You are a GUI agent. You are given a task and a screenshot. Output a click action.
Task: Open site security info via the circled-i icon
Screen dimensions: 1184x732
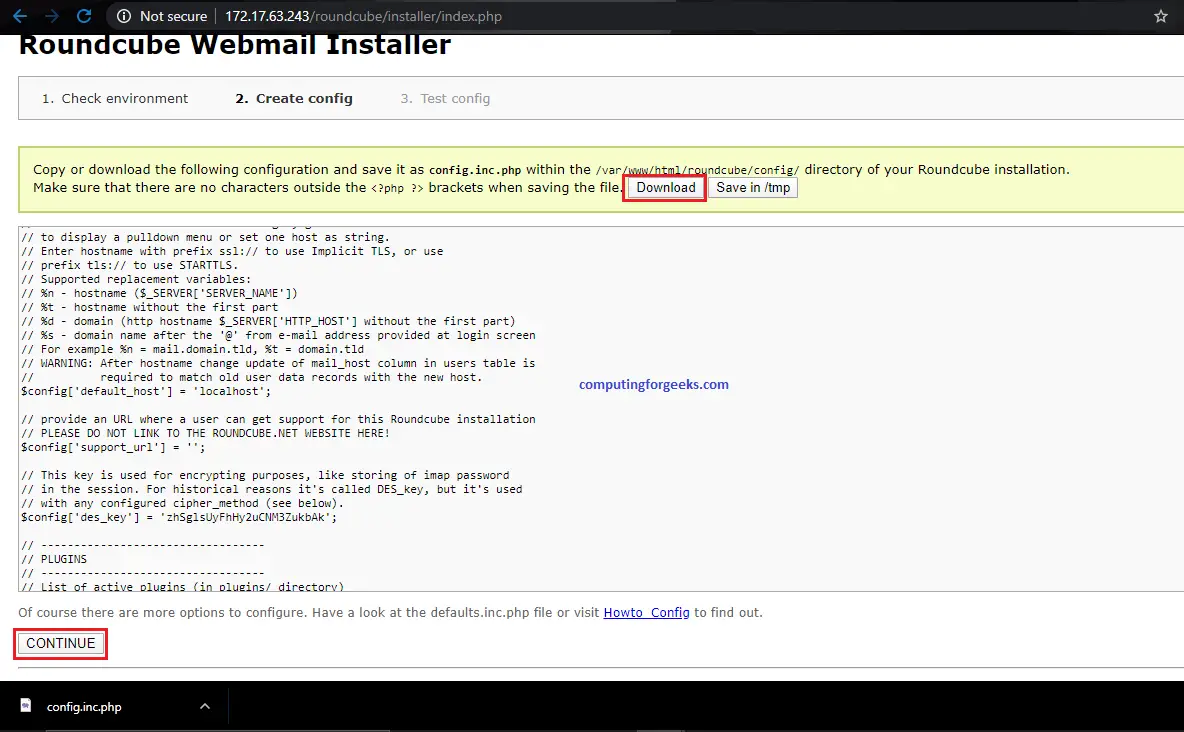(122, 16)
